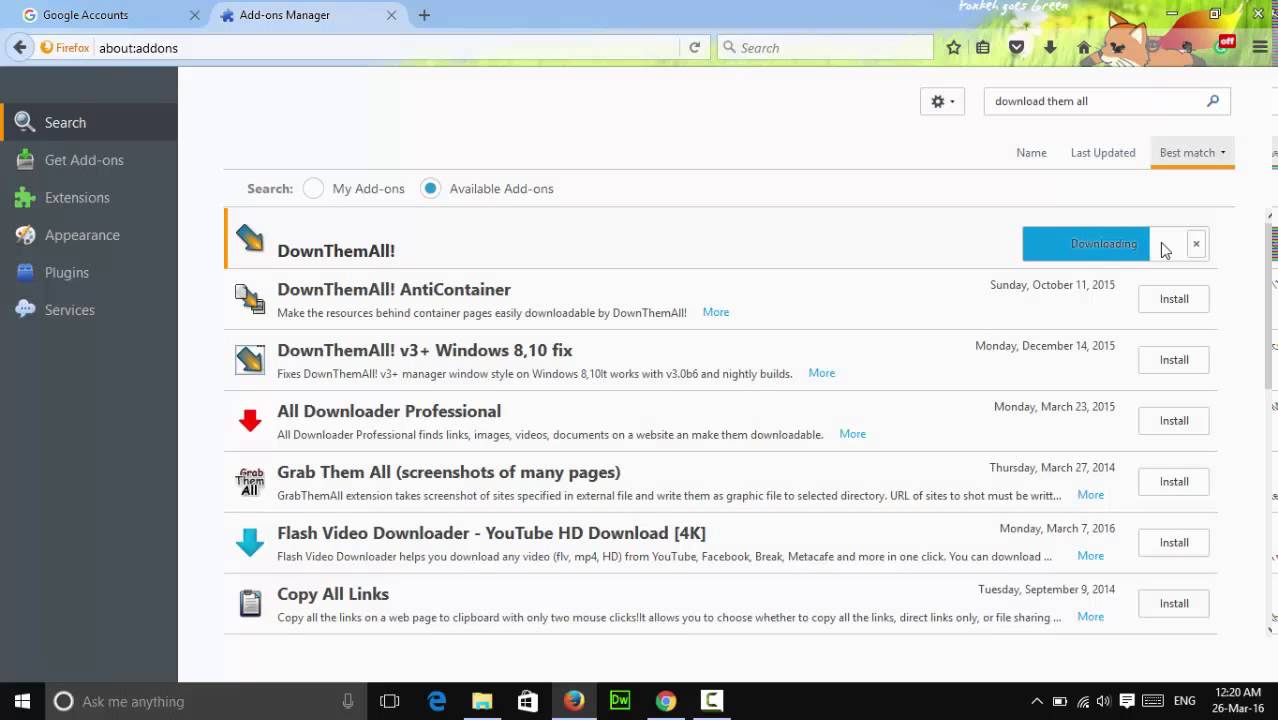Open the Downloads arrow in toolbar

pyautogui.click(x=1049, y=47)
